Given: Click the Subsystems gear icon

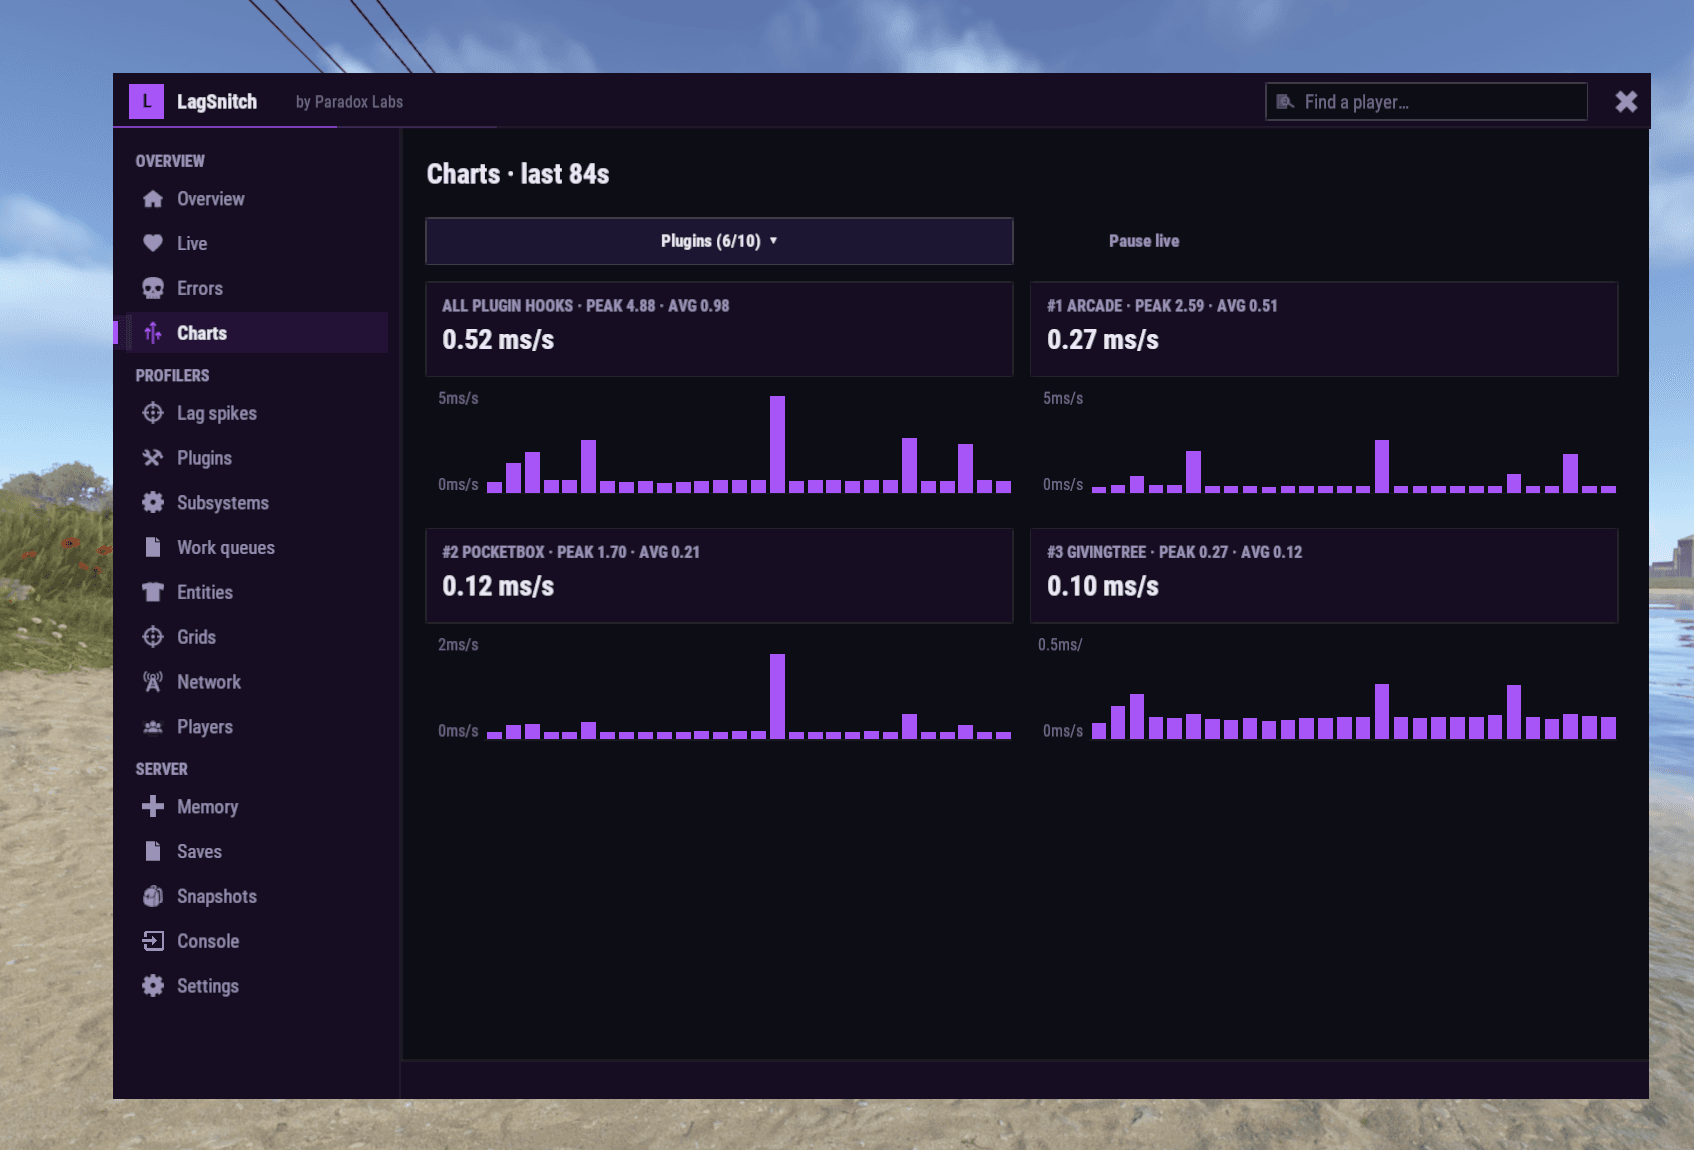Looking at the screenshot, I should pos(153,502).
